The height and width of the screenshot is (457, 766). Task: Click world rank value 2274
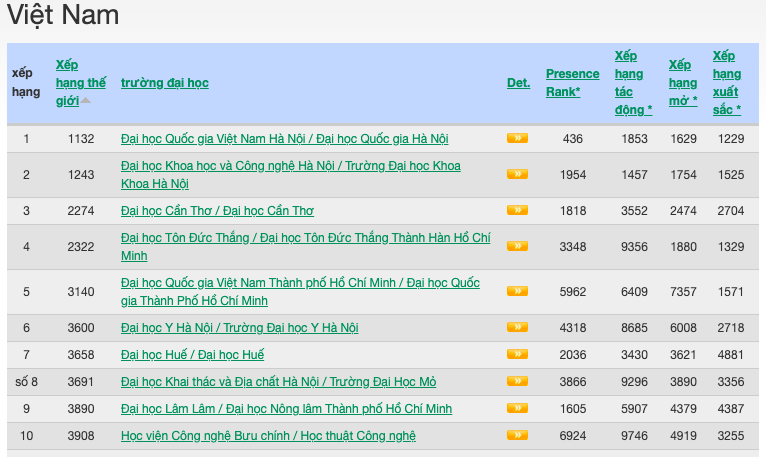pos(81,211)
